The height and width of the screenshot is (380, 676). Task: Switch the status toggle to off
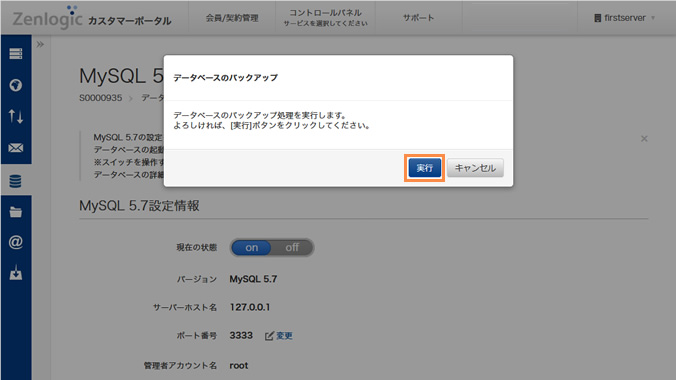(x=292, y=248)
